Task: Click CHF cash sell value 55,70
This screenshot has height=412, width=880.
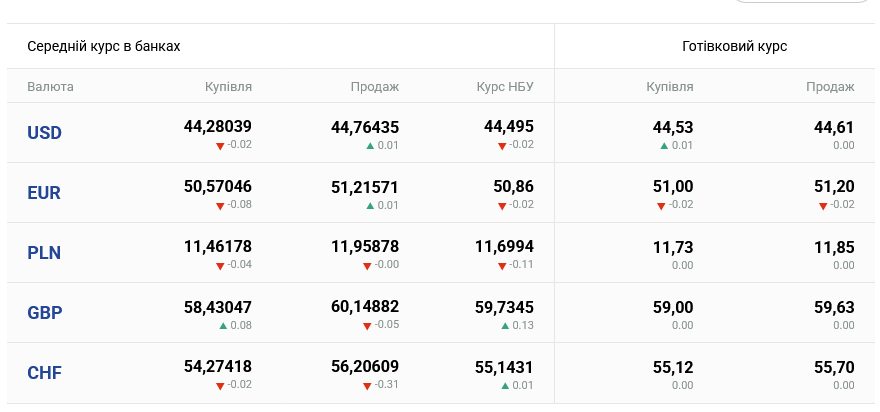Action: (x=835, y=368)
